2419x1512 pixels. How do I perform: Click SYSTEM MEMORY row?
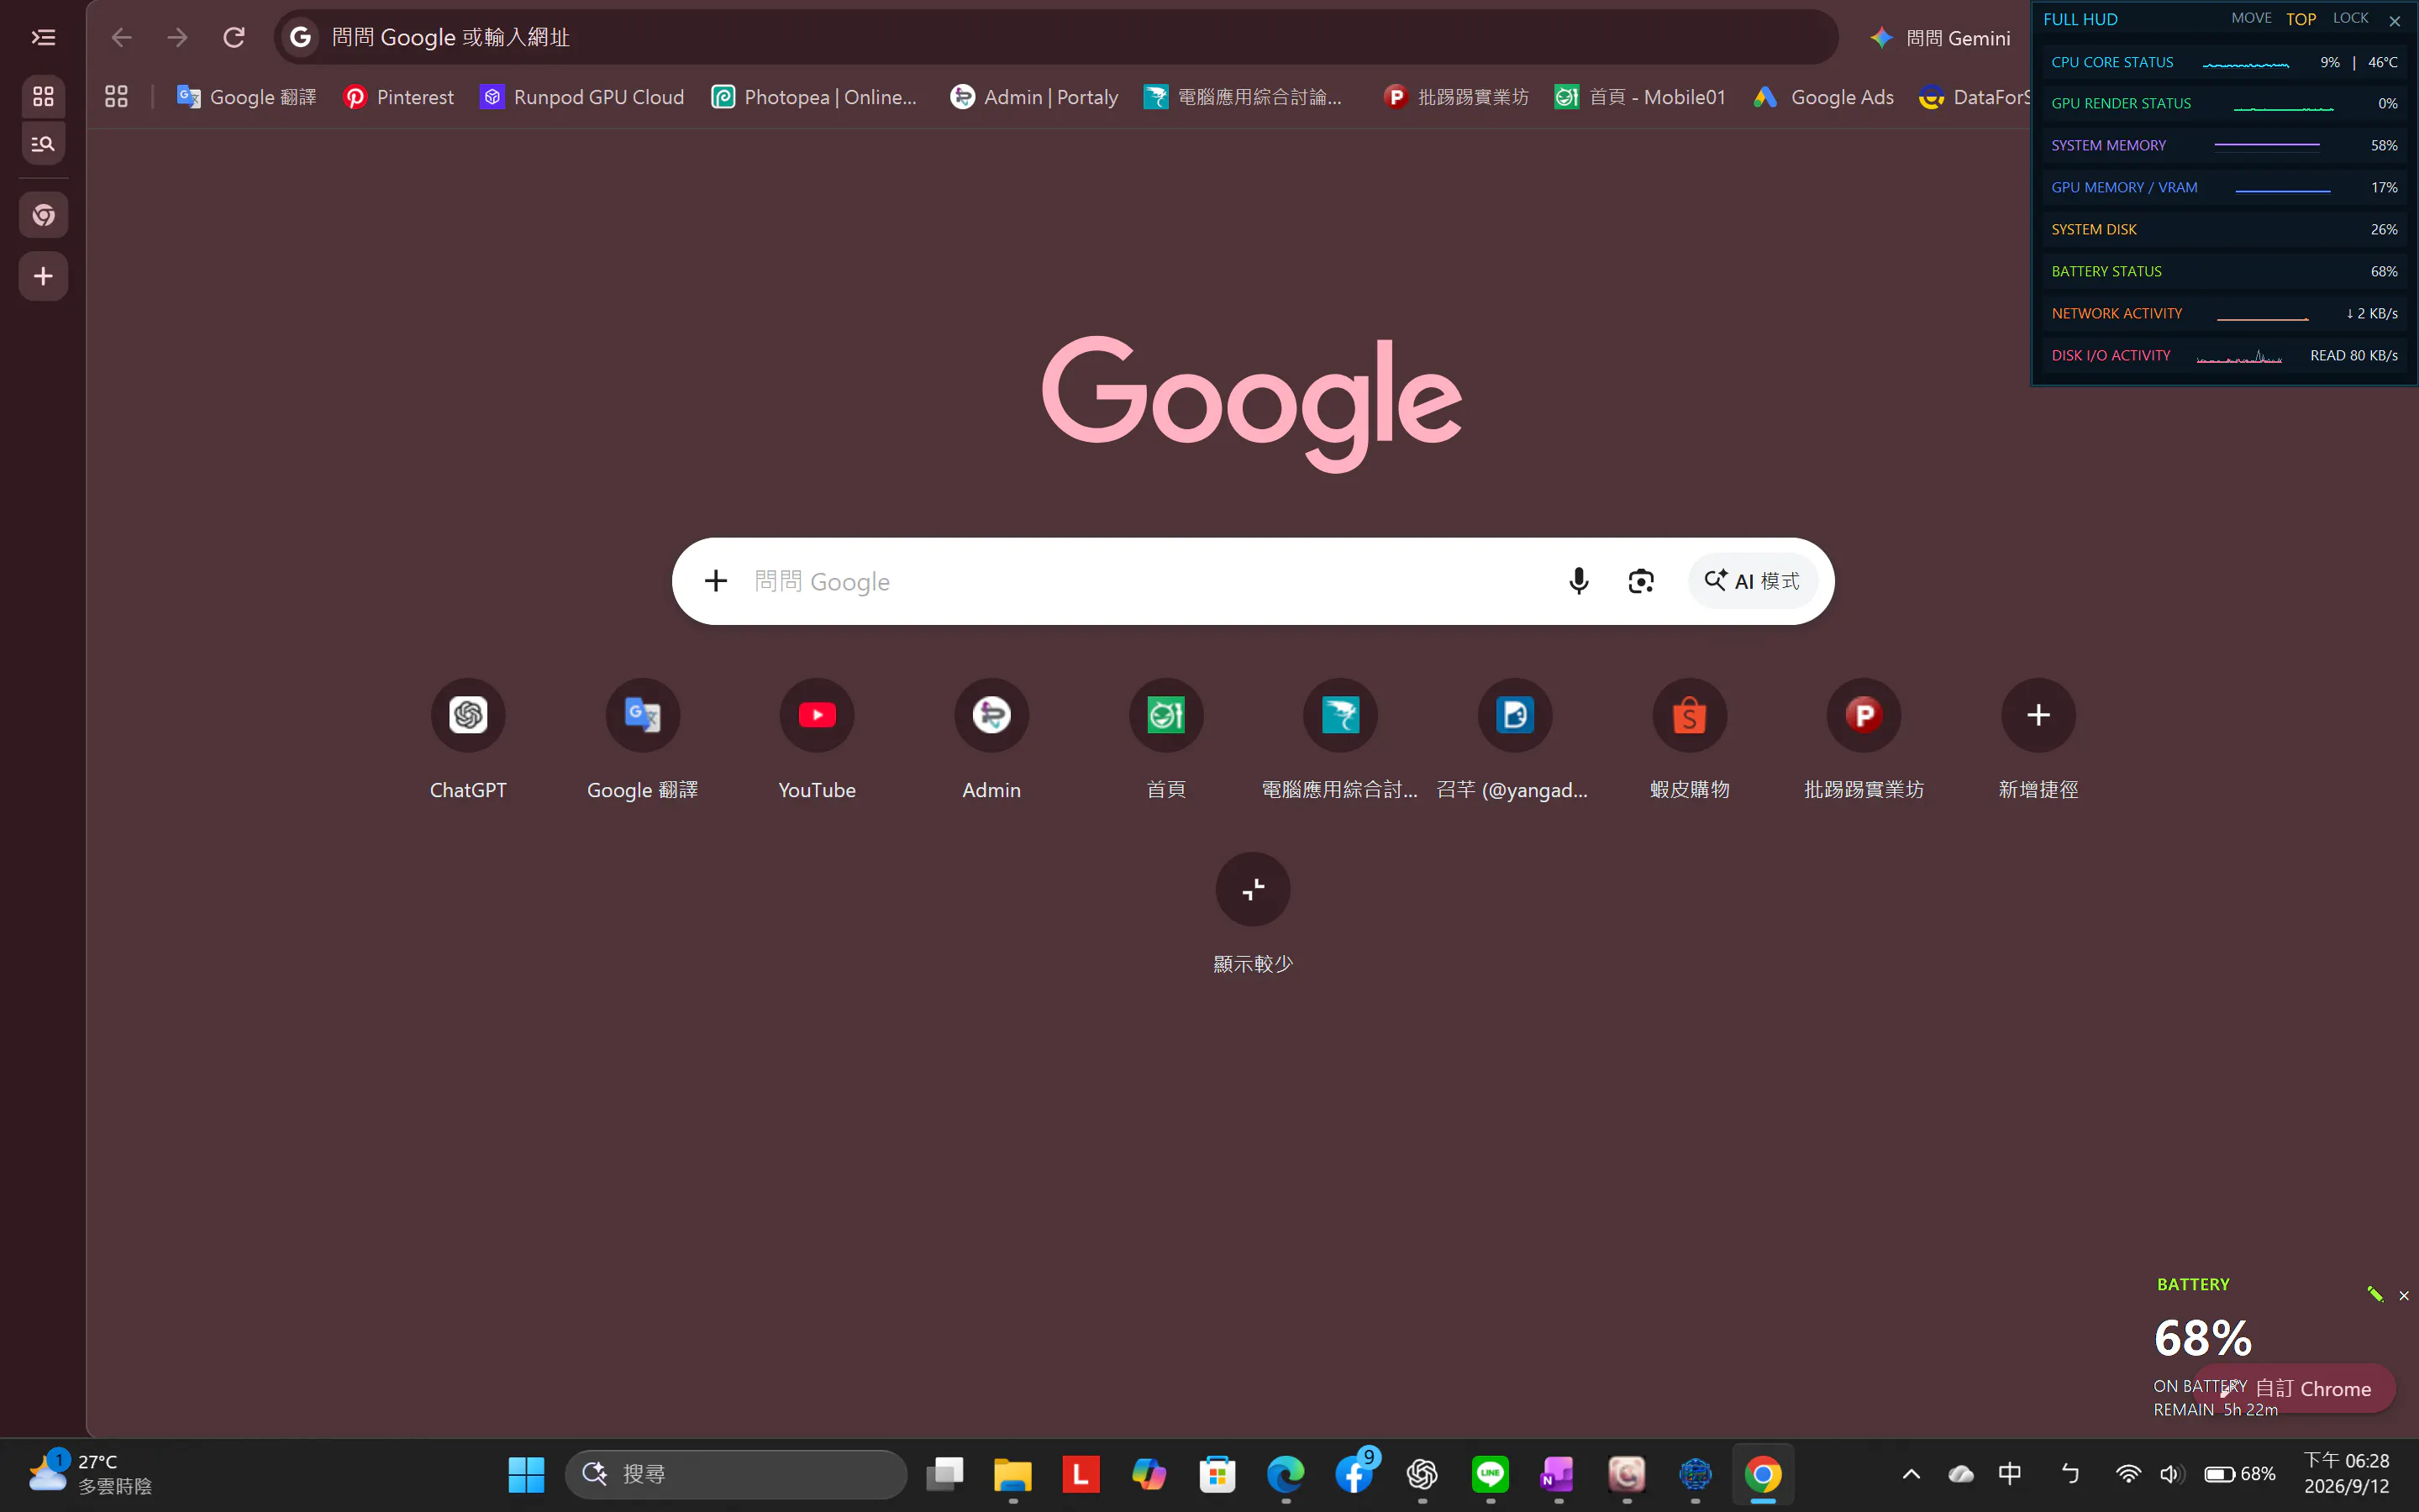[2224, 145]
